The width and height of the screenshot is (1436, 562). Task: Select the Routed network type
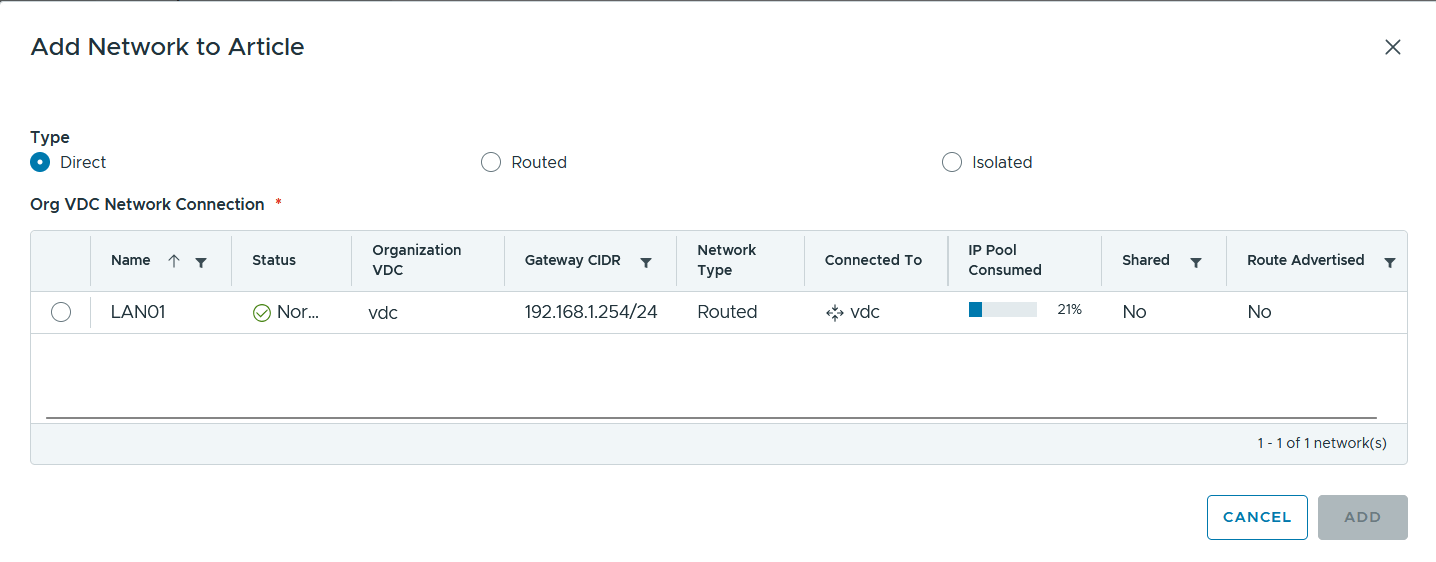click(x=491, y=162)
